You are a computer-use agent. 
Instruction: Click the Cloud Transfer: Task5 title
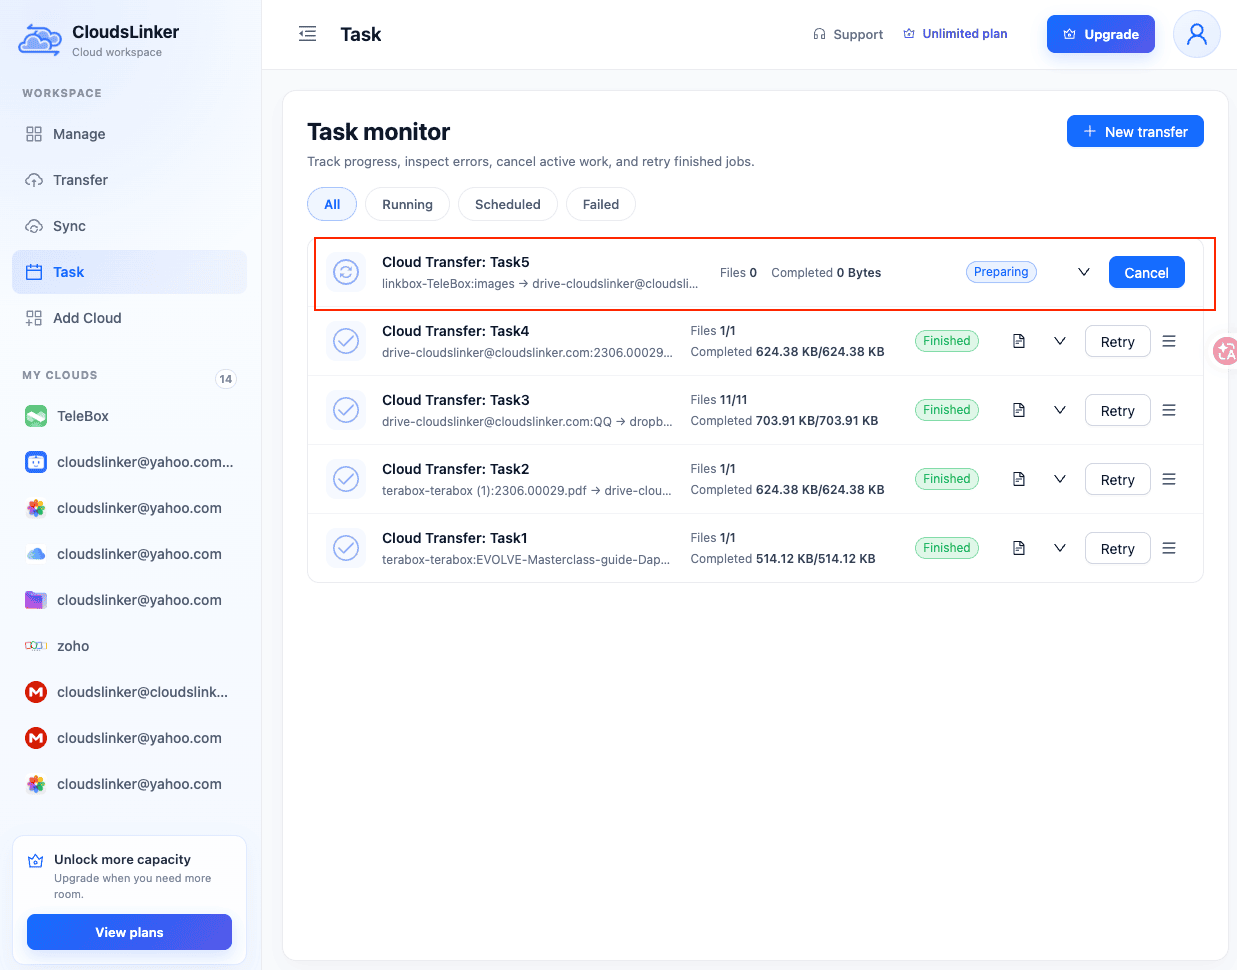pyautogui.click(x=456, y=262)
